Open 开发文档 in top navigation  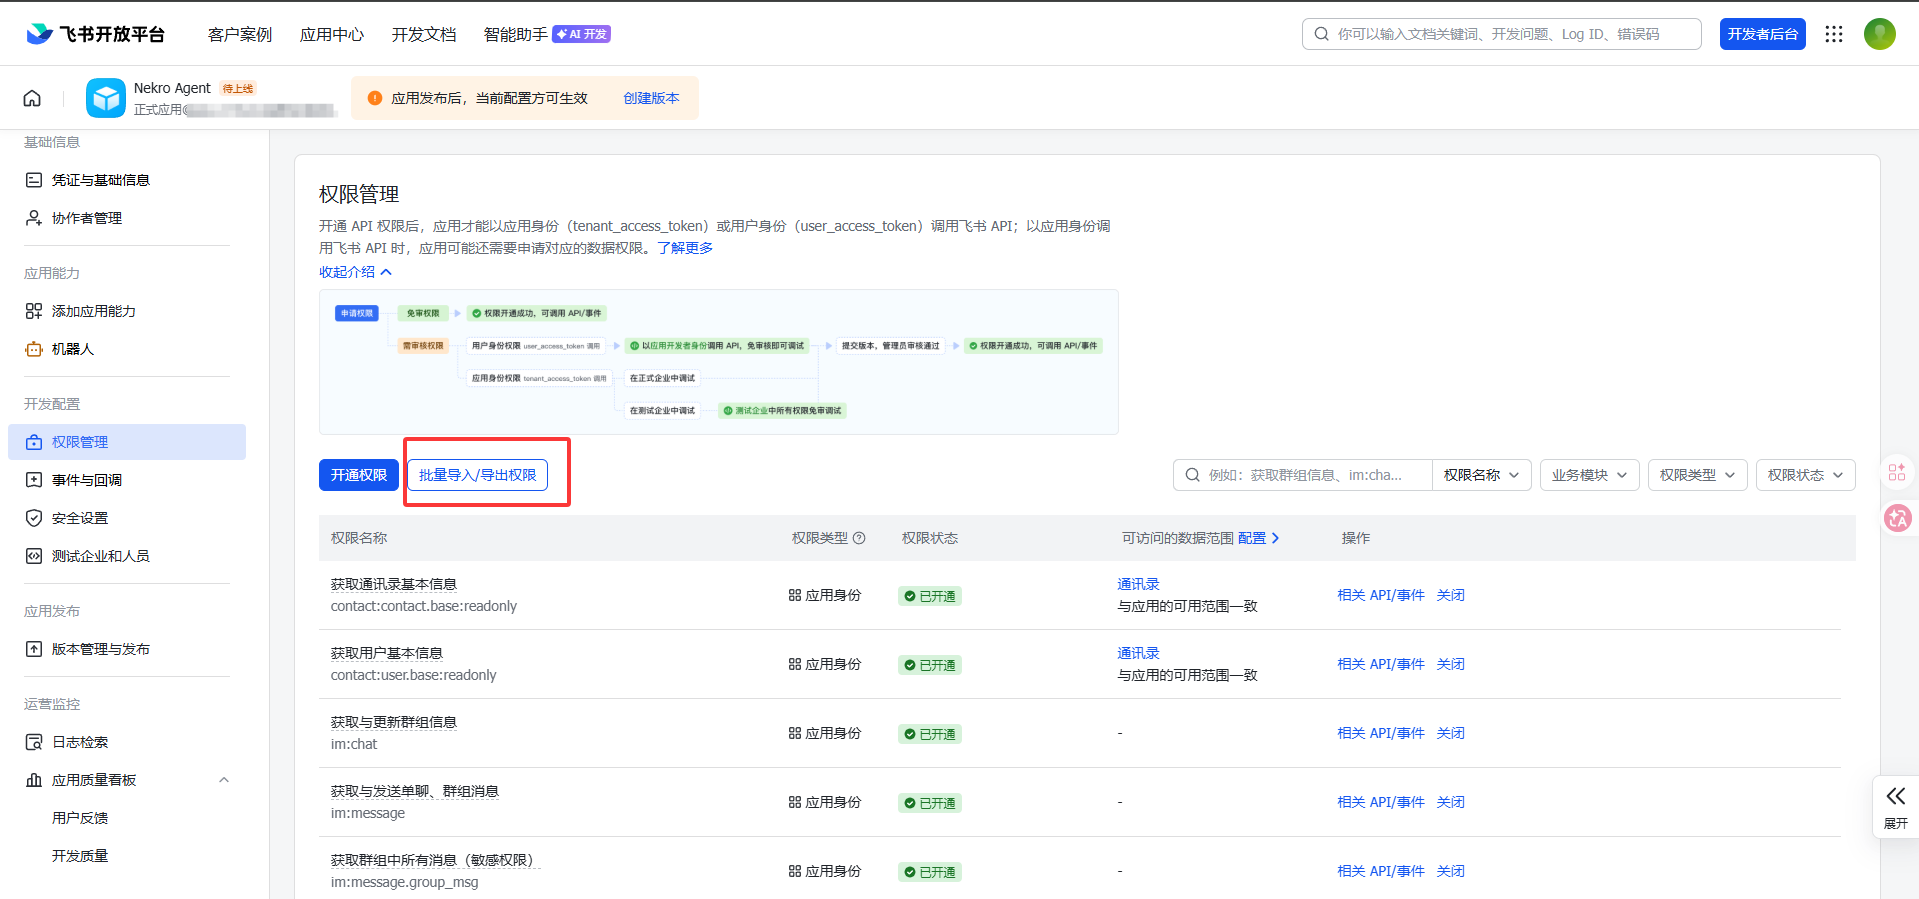pyautogui.click(x=424, y=34)
